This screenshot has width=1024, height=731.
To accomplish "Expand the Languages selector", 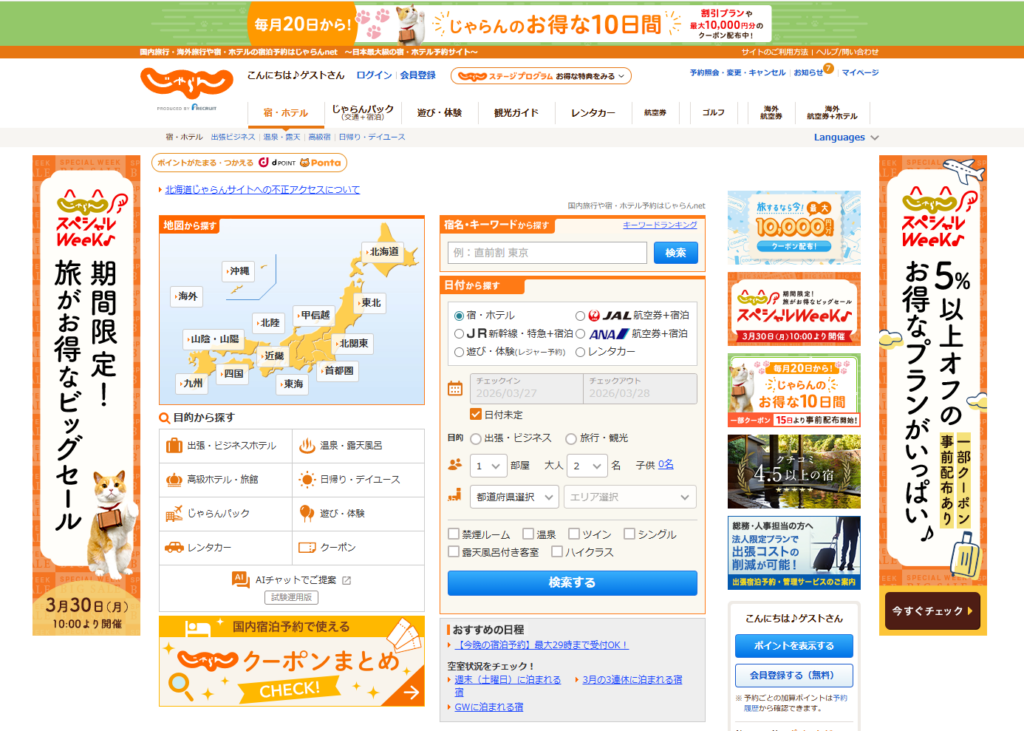I will [846, 138].
